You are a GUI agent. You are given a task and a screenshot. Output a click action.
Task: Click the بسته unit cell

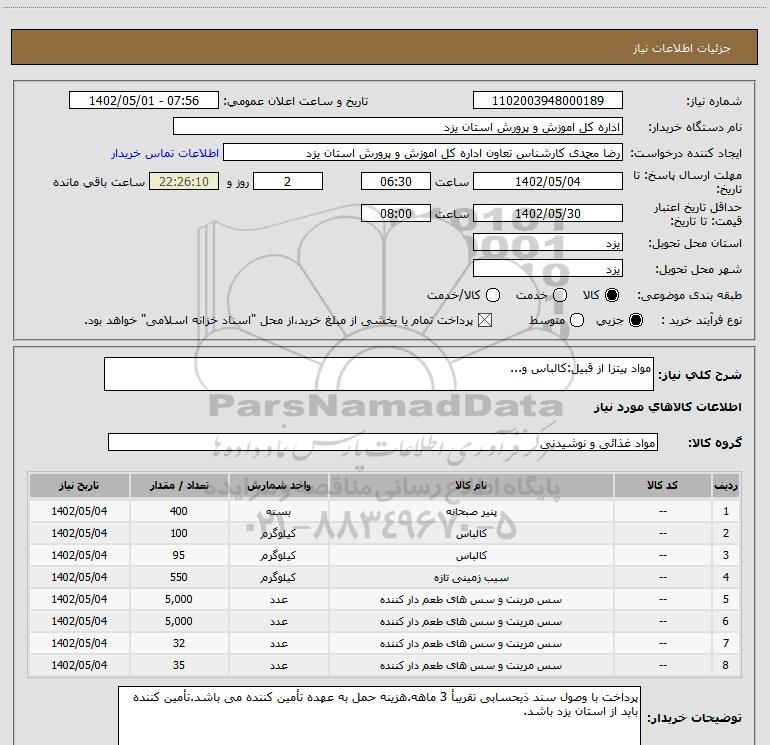278,512
